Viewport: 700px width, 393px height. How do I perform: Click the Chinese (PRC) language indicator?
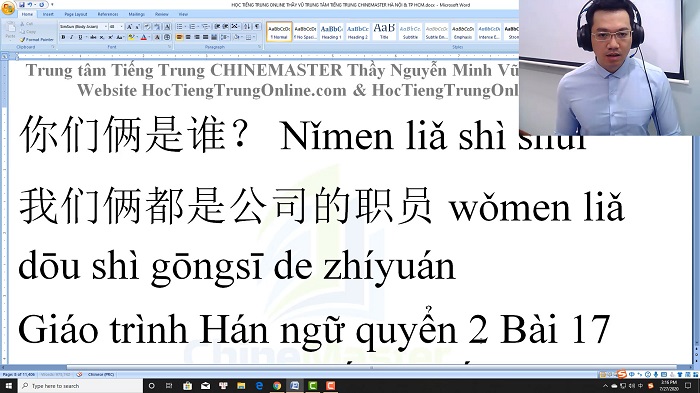[x=101, y=374]
